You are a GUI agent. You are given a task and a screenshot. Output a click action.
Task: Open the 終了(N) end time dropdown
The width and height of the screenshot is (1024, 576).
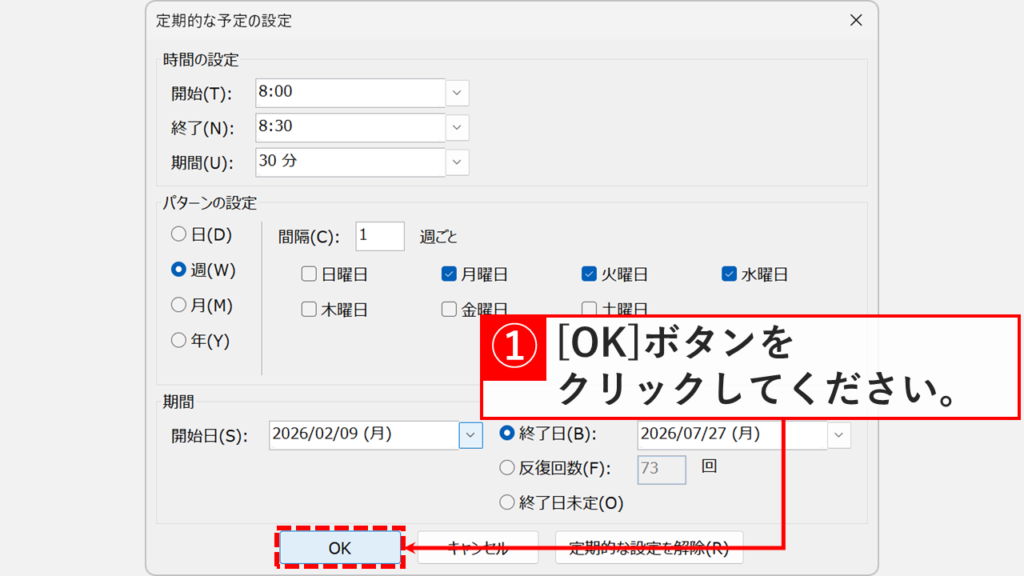(x=457, y=127)
